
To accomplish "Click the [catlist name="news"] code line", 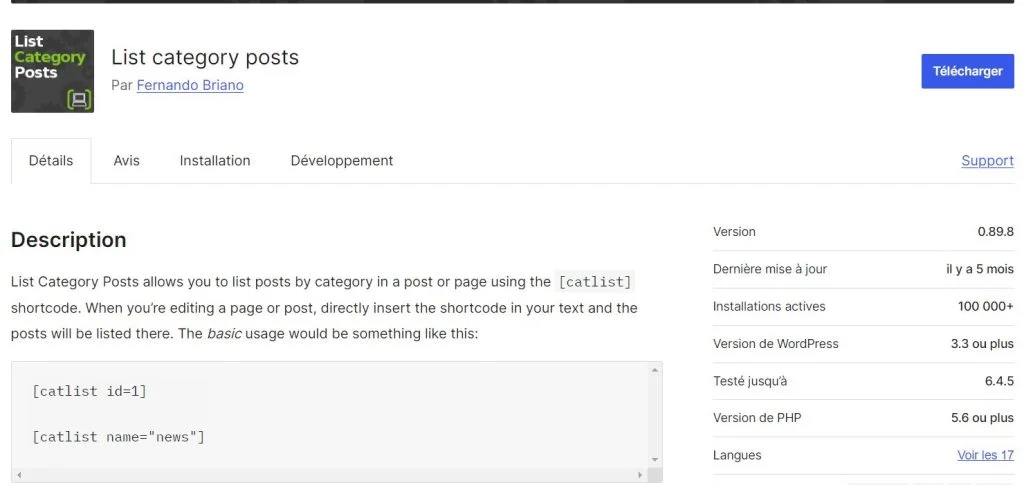I will tap(118, 437).
